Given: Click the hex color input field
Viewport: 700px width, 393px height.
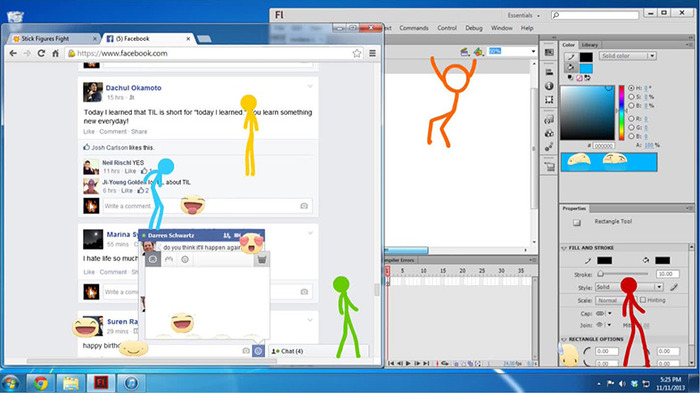Looking at the screenshot, I should tap(604, 146).
